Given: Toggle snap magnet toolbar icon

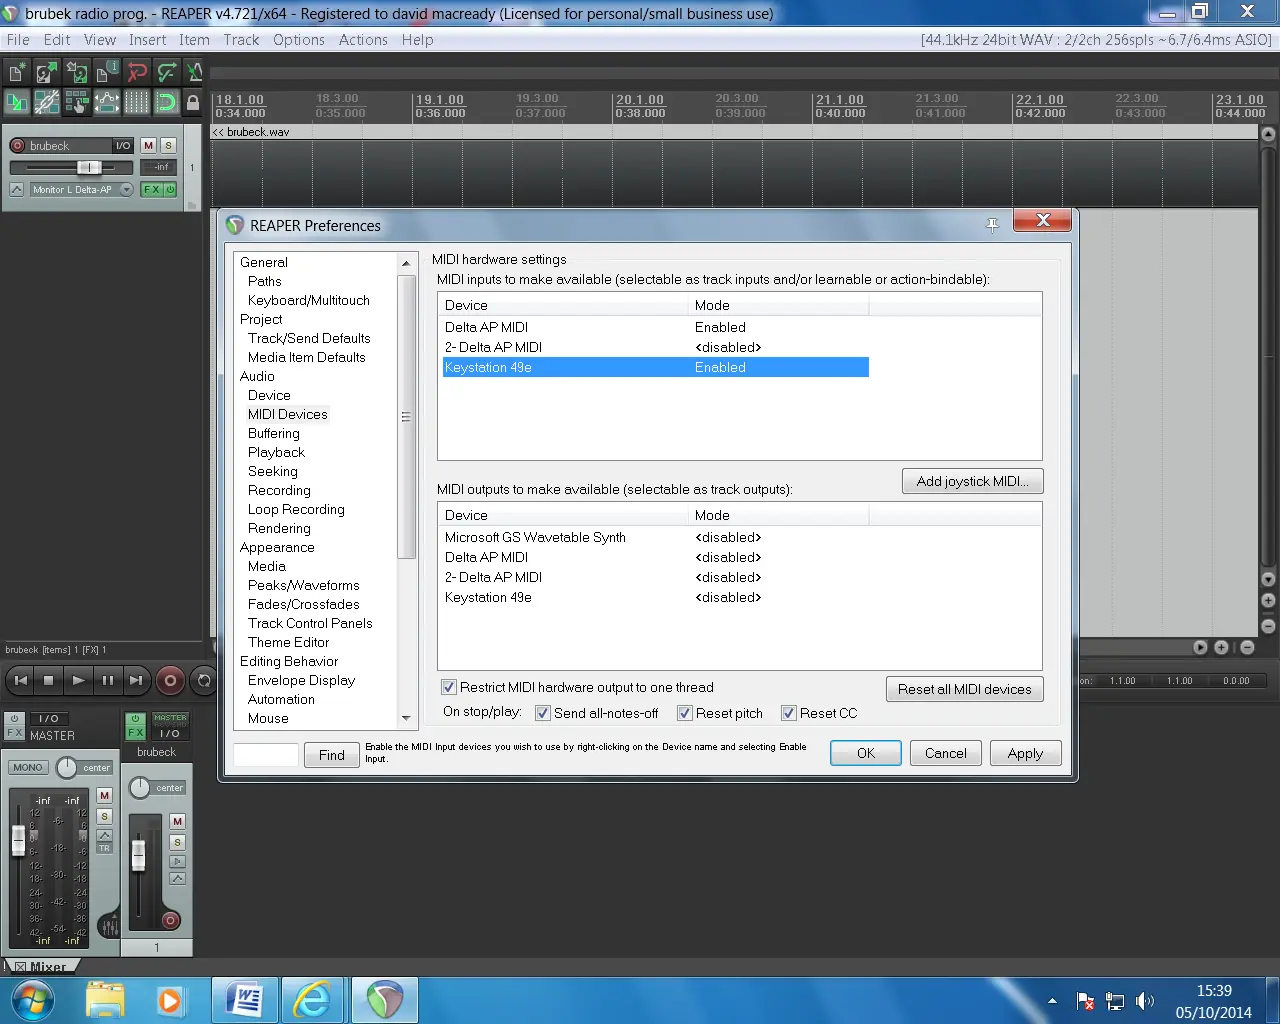Looking at the screenshot, I should click(167, 101).
